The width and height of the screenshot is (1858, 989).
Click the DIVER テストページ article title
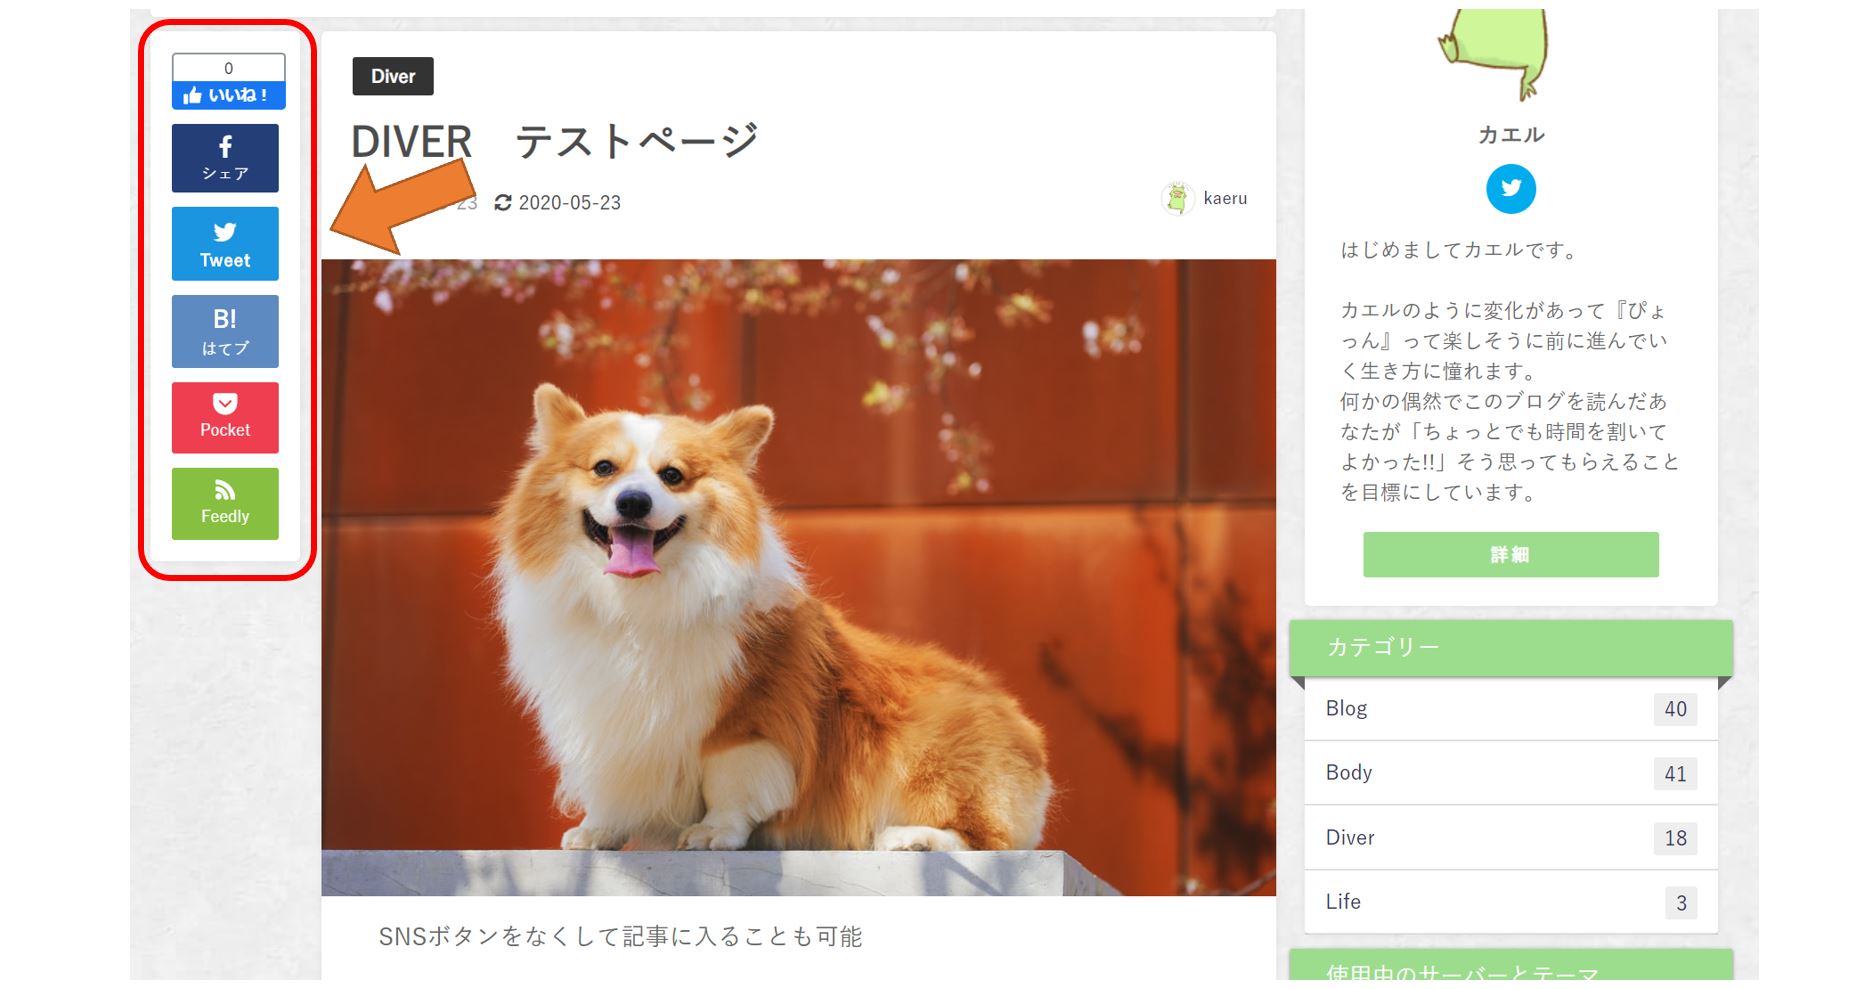click(x=555, y=141)
